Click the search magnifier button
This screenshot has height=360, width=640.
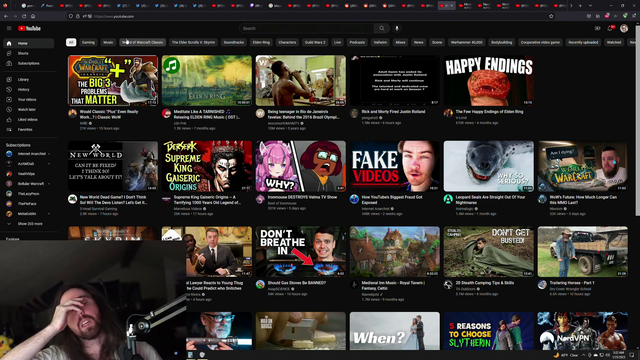coord(382,28)
